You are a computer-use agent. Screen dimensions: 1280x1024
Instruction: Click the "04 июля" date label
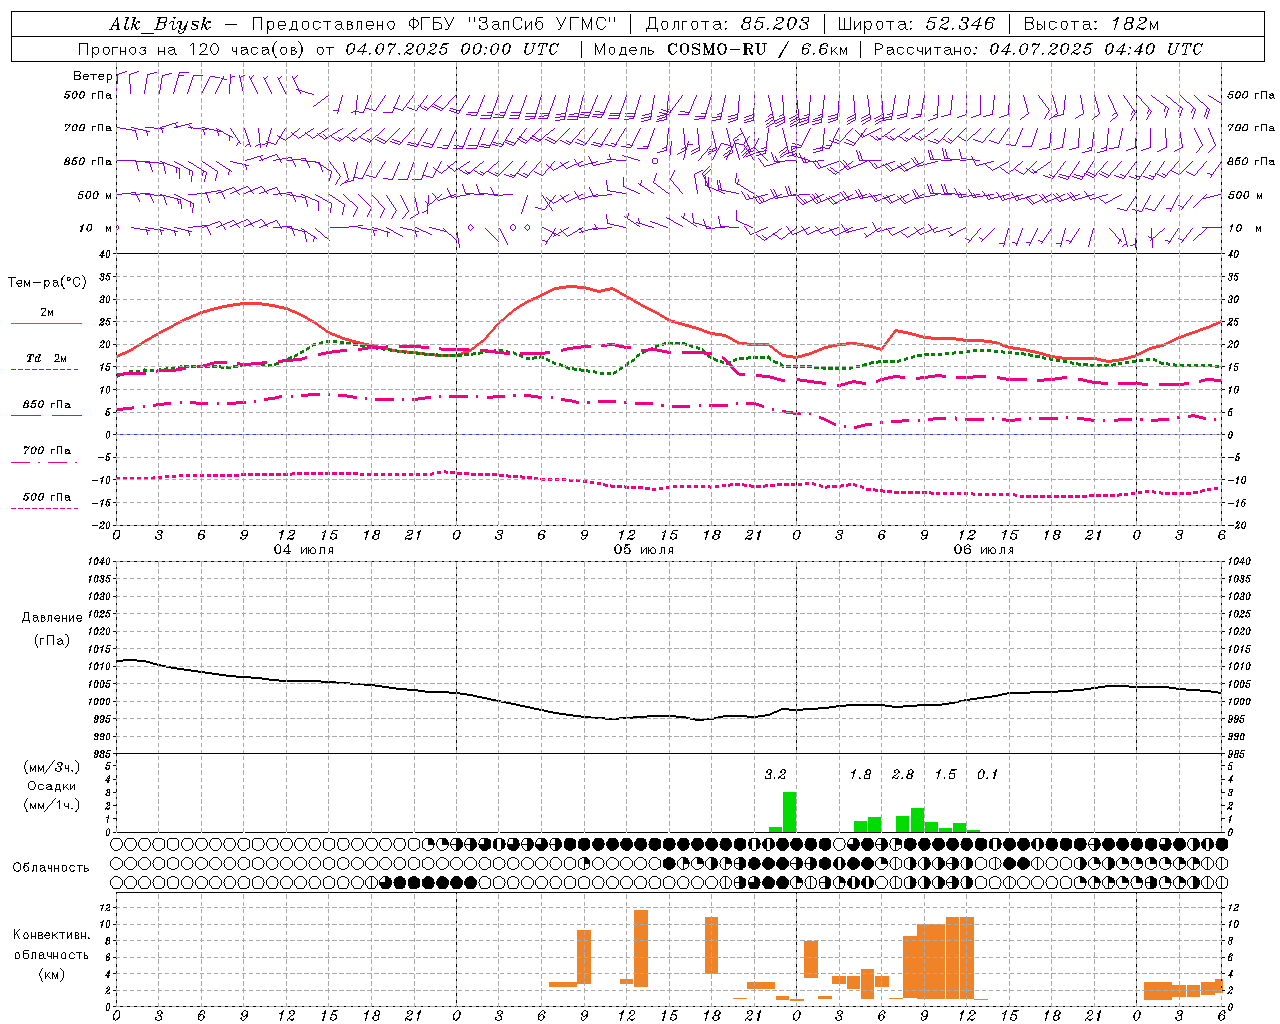304,550
